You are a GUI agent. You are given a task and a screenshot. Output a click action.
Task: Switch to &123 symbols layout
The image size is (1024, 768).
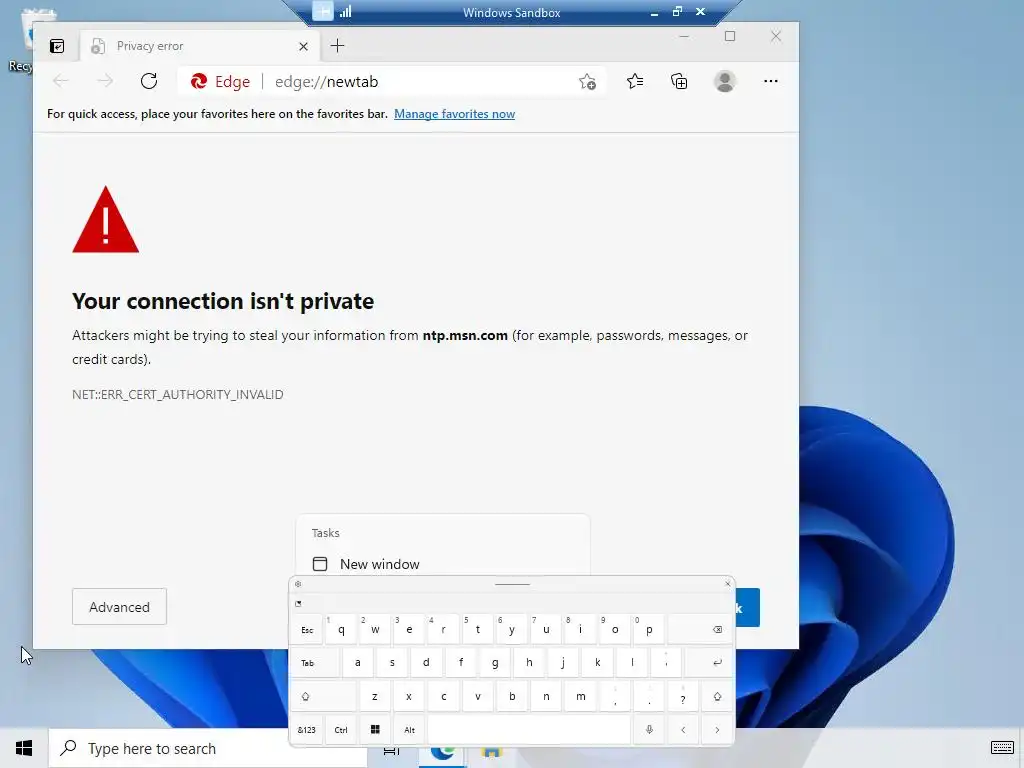click(307, 730)
